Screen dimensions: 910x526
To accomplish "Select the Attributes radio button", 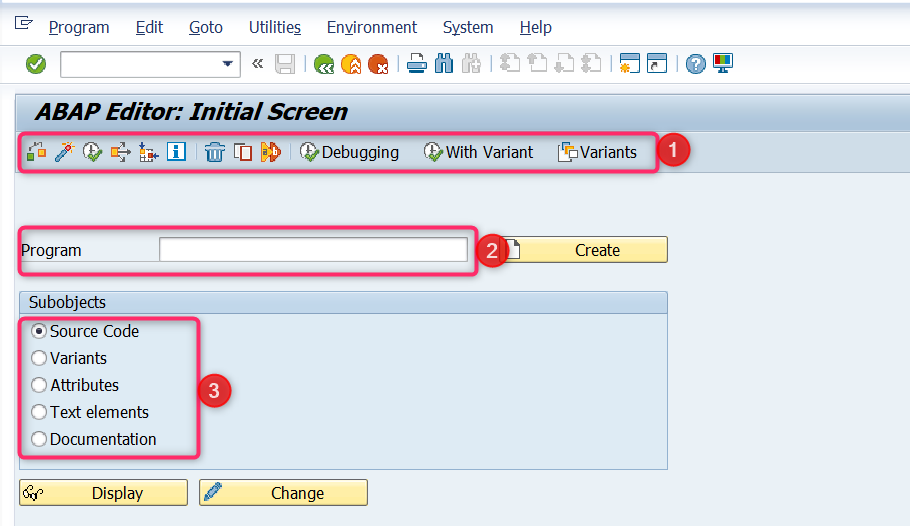I will pyautogui.click(x=39, y=386).
